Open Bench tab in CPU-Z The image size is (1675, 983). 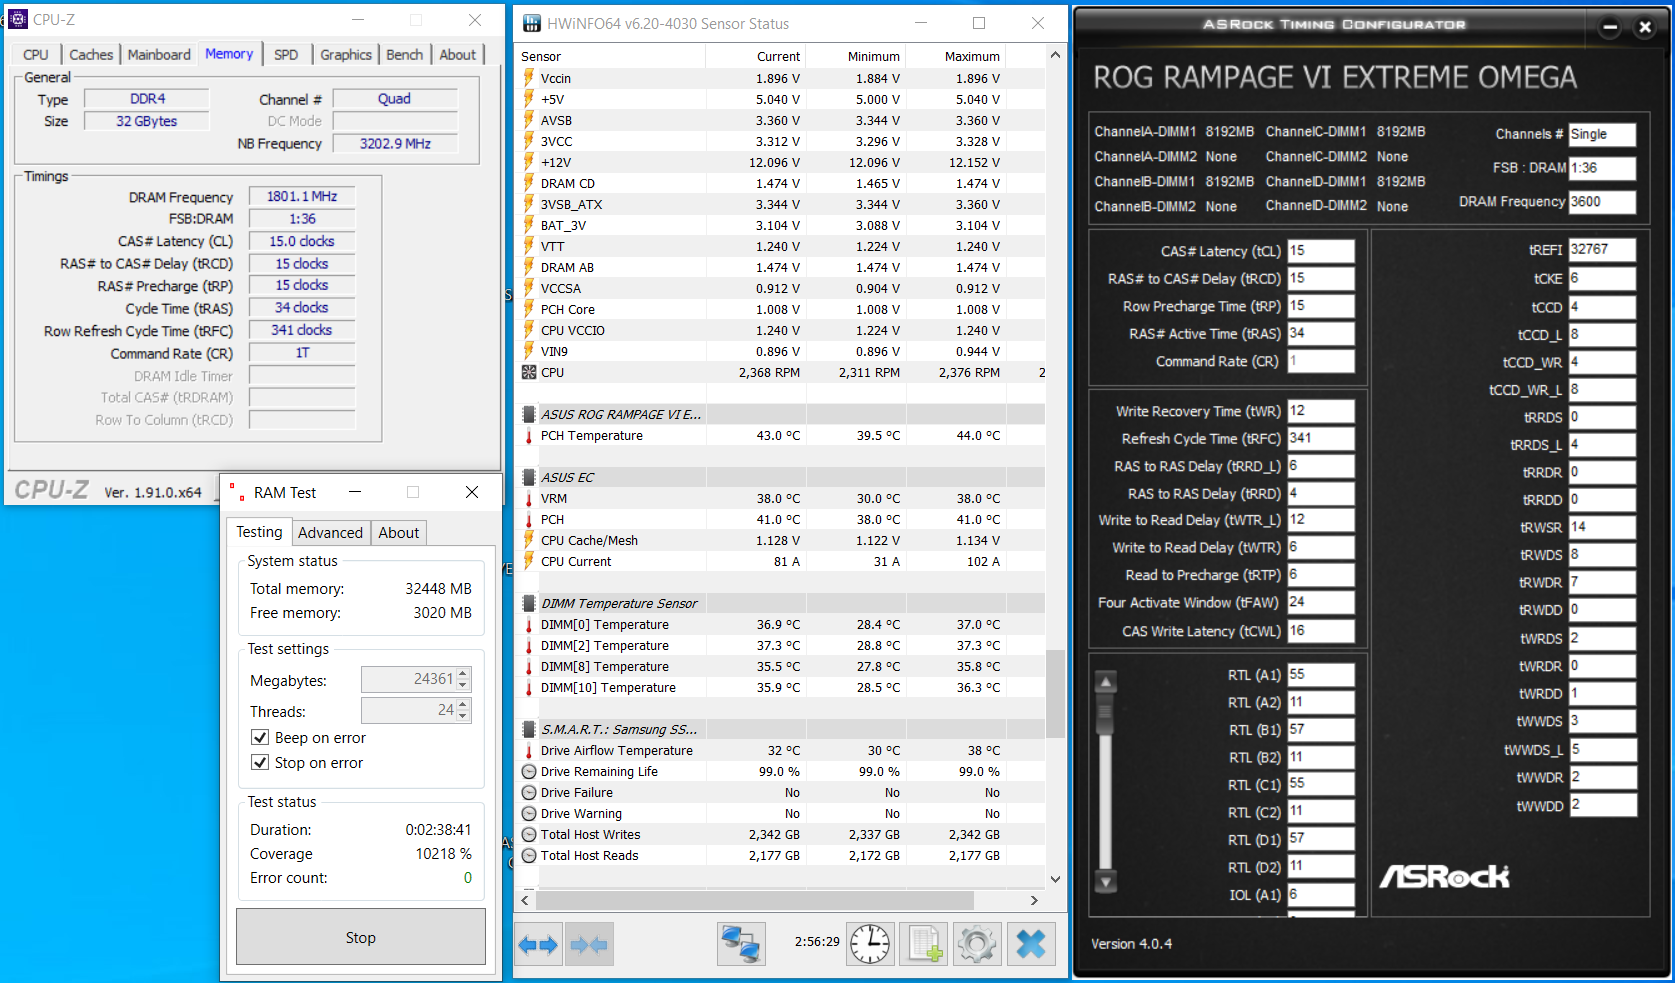[405, 55]
